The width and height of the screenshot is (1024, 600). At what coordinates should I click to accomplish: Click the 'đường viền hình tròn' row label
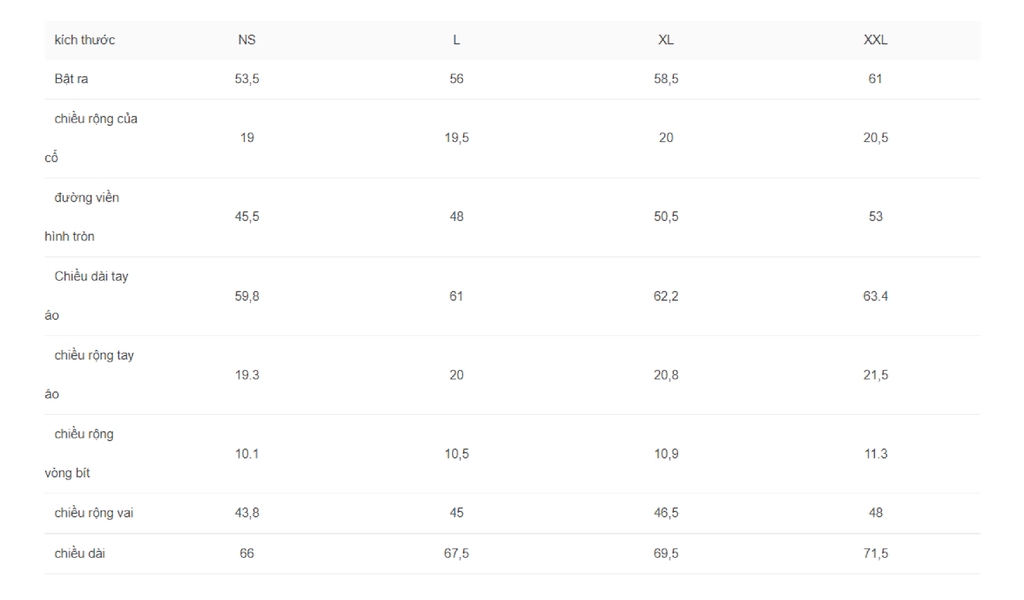pyautogui.click(x=82, y=217)
